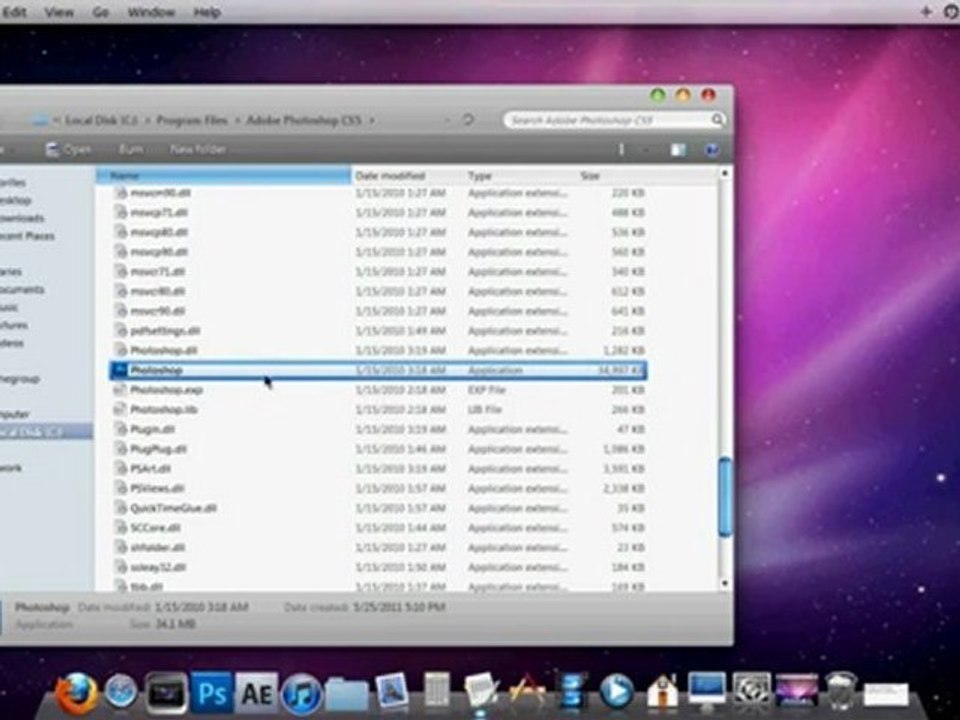The height and width of the screenshot is (720, 960).
Task: Open the iMac monitor icon in the dock
Action: point(707,692)
